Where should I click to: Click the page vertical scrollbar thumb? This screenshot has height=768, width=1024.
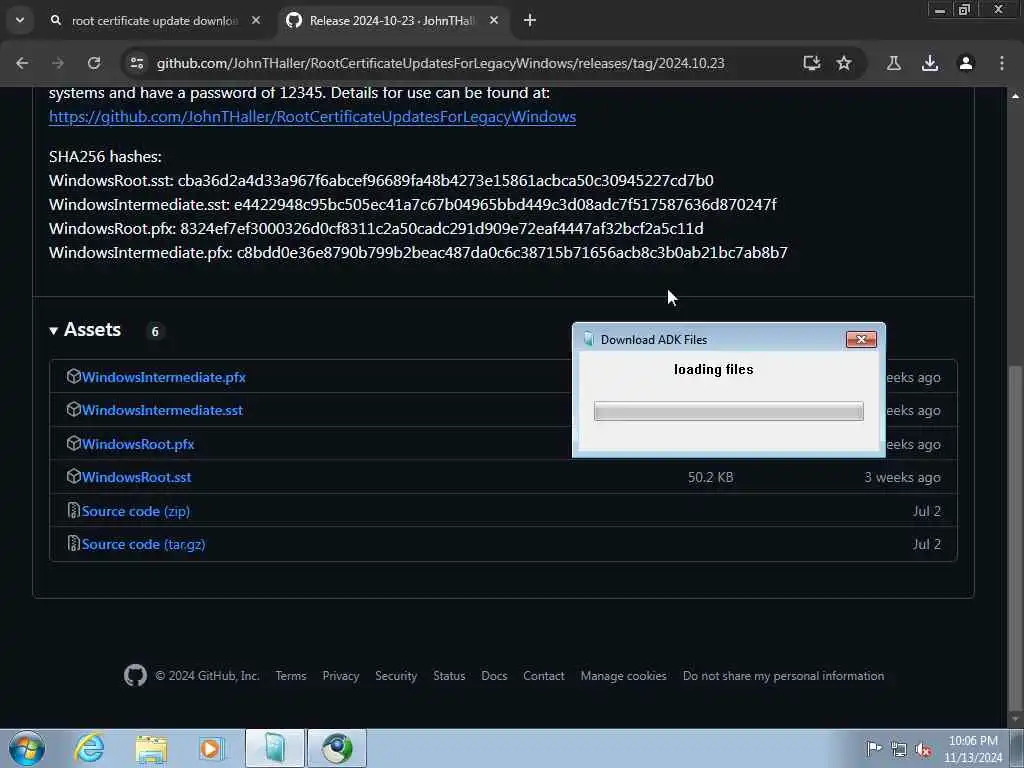pyautogui.click(x=1016, y=536)
